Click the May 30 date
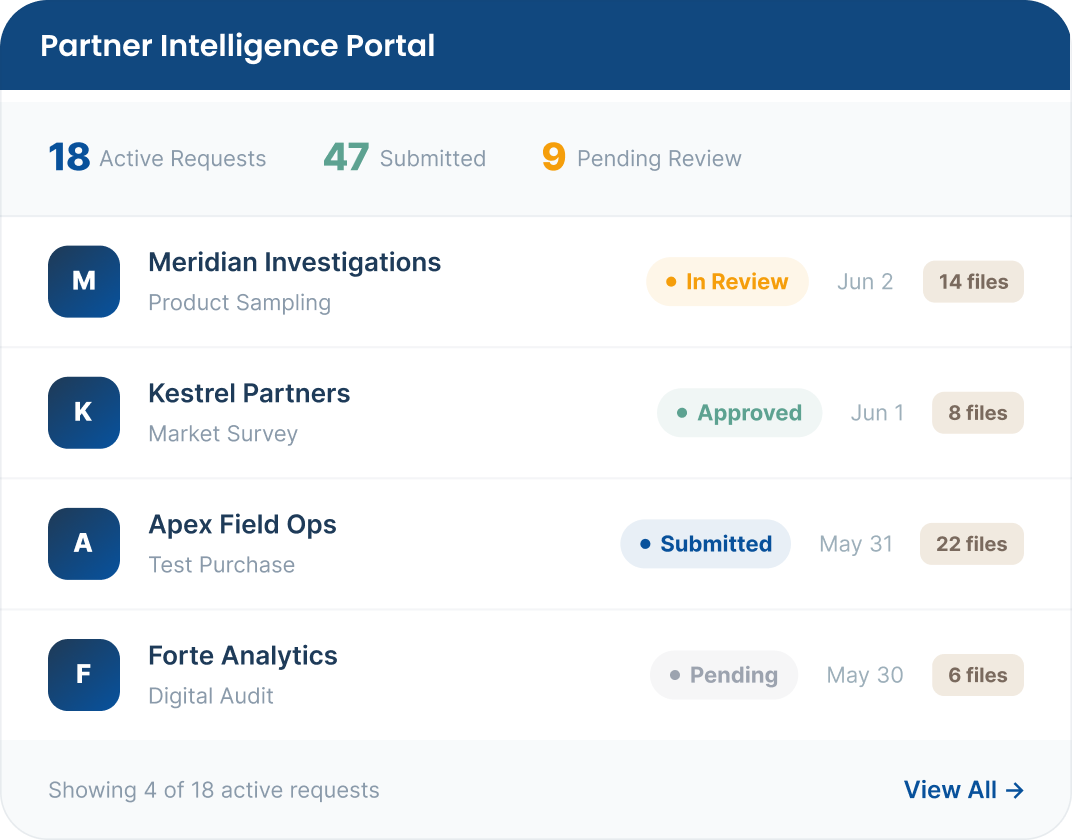This screenshot has width=1072, height=840. pos(865,675)
